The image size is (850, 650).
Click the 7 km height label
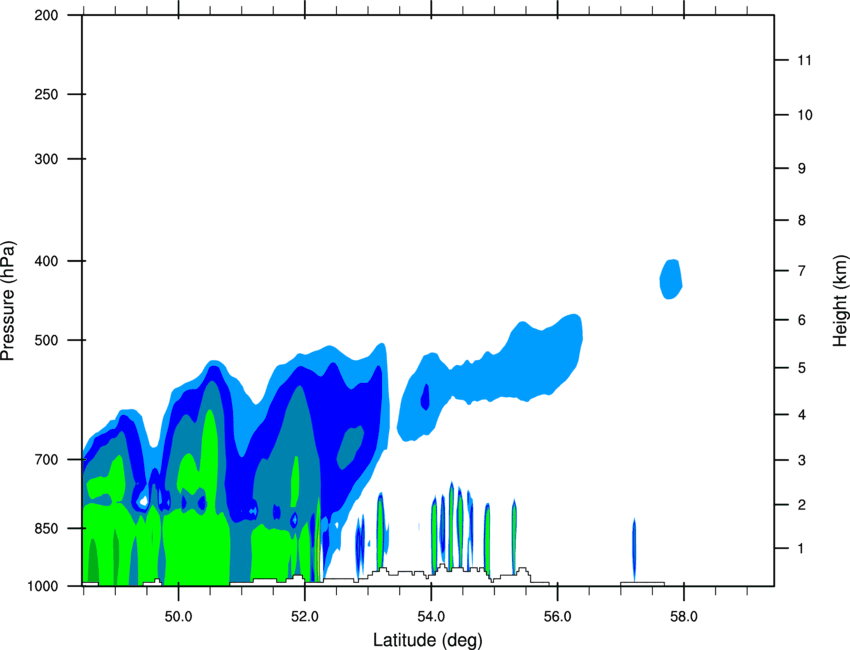tap(802, 271)
